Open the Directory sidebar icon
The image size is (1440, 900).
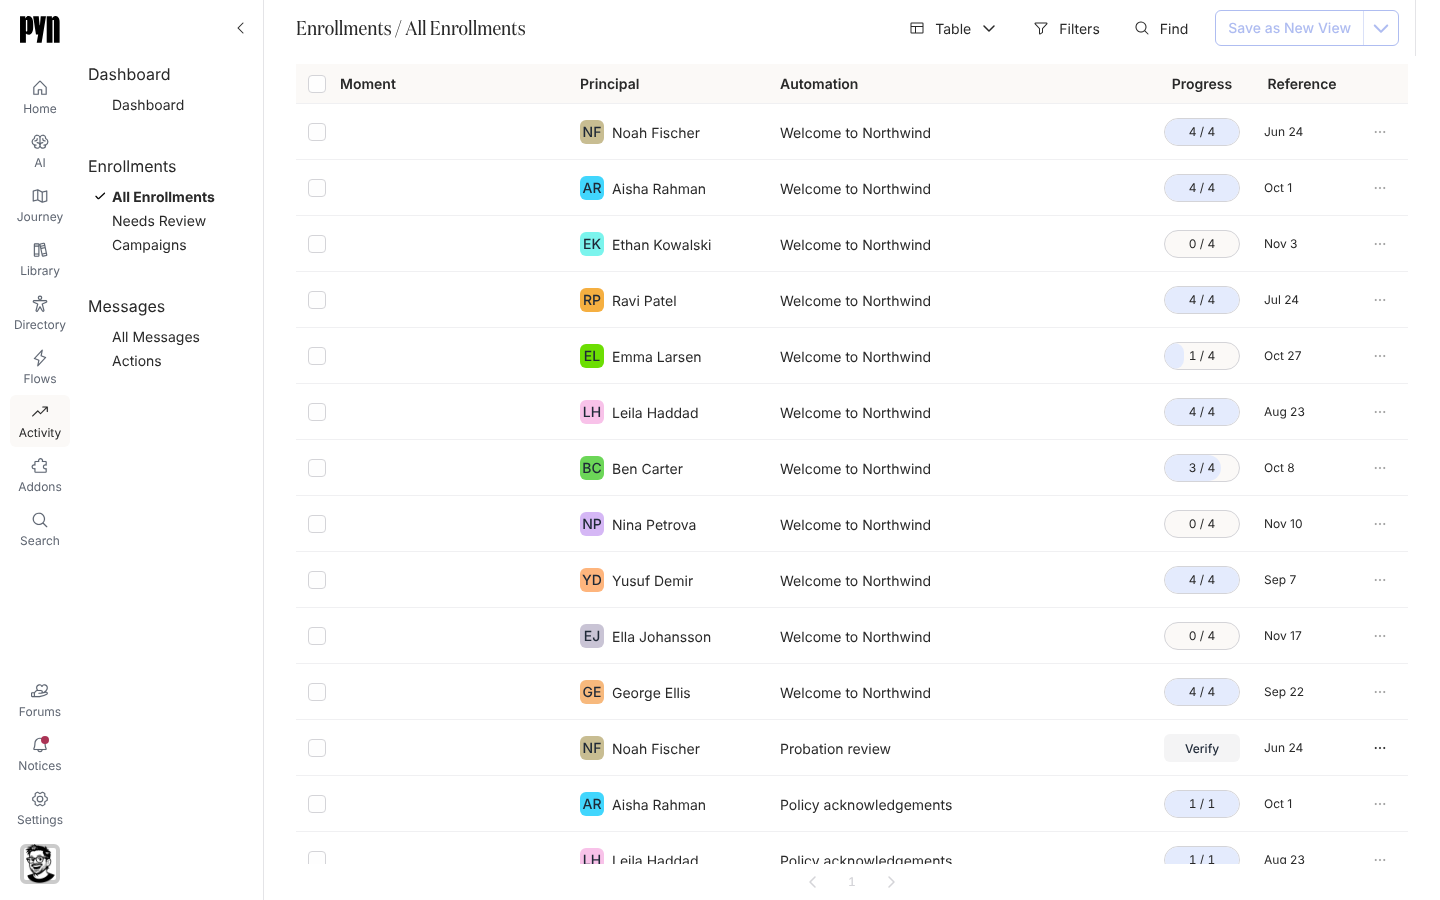[x=40, y=313]
